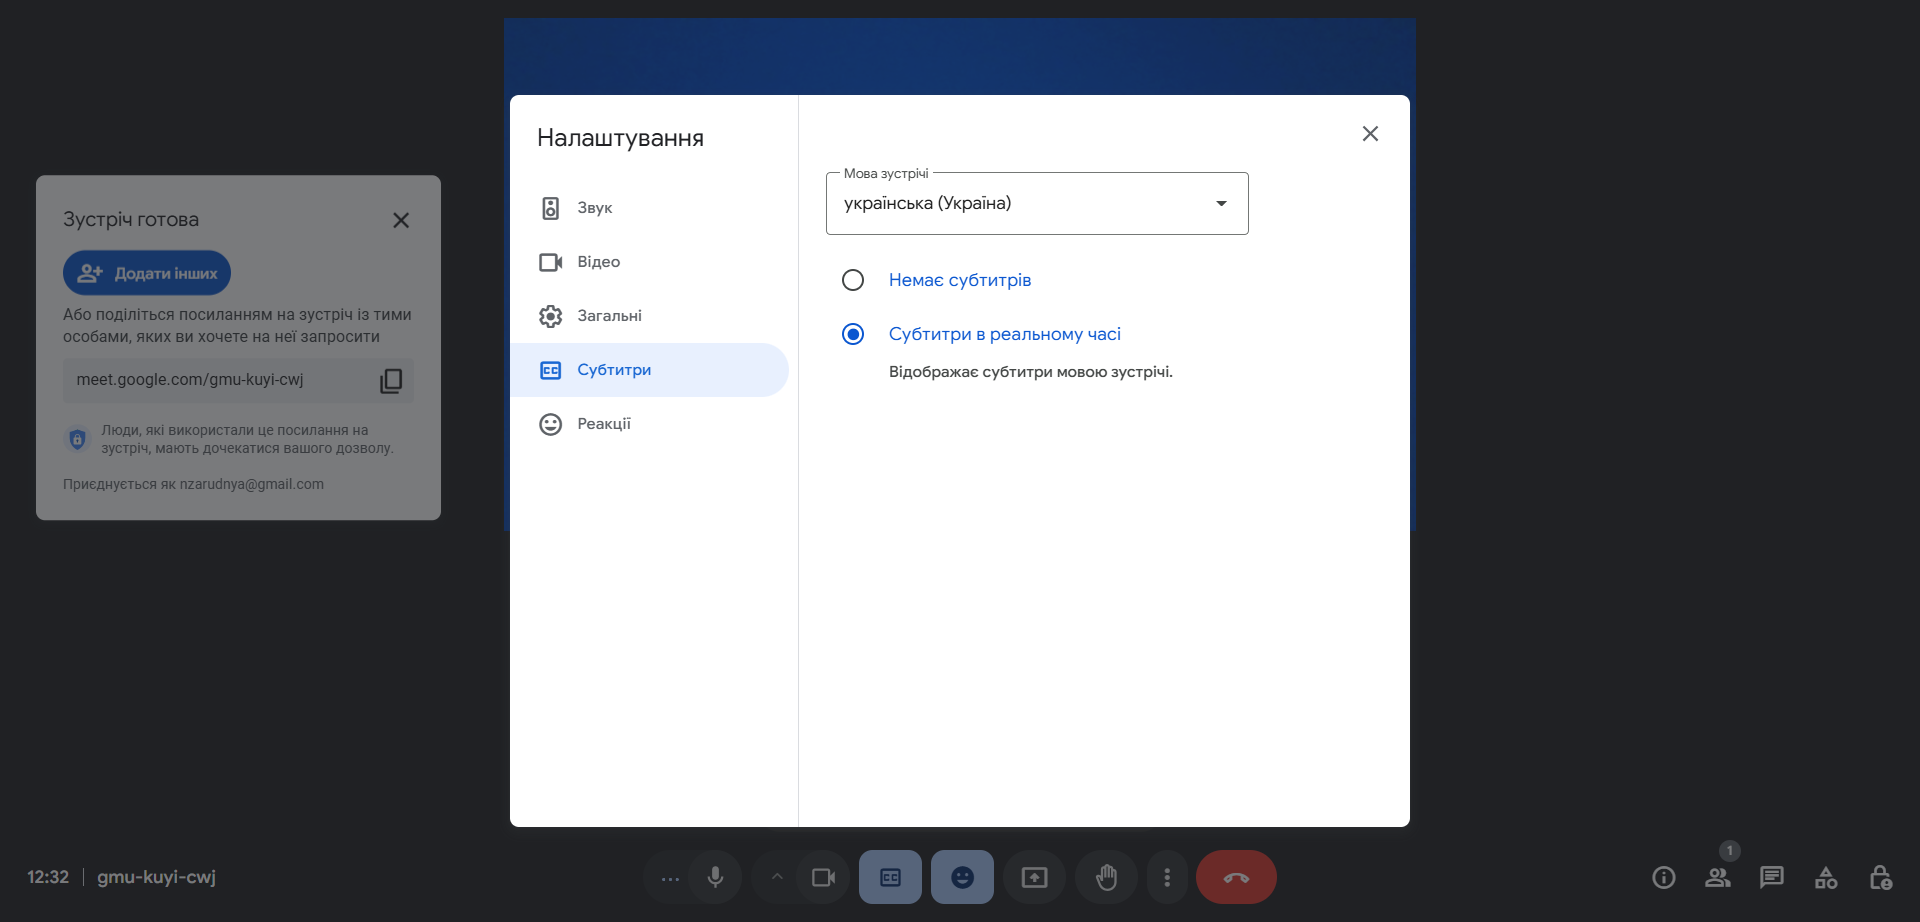Select 'Субтитри в реальному часі' radio option

(x=853, y=334)
